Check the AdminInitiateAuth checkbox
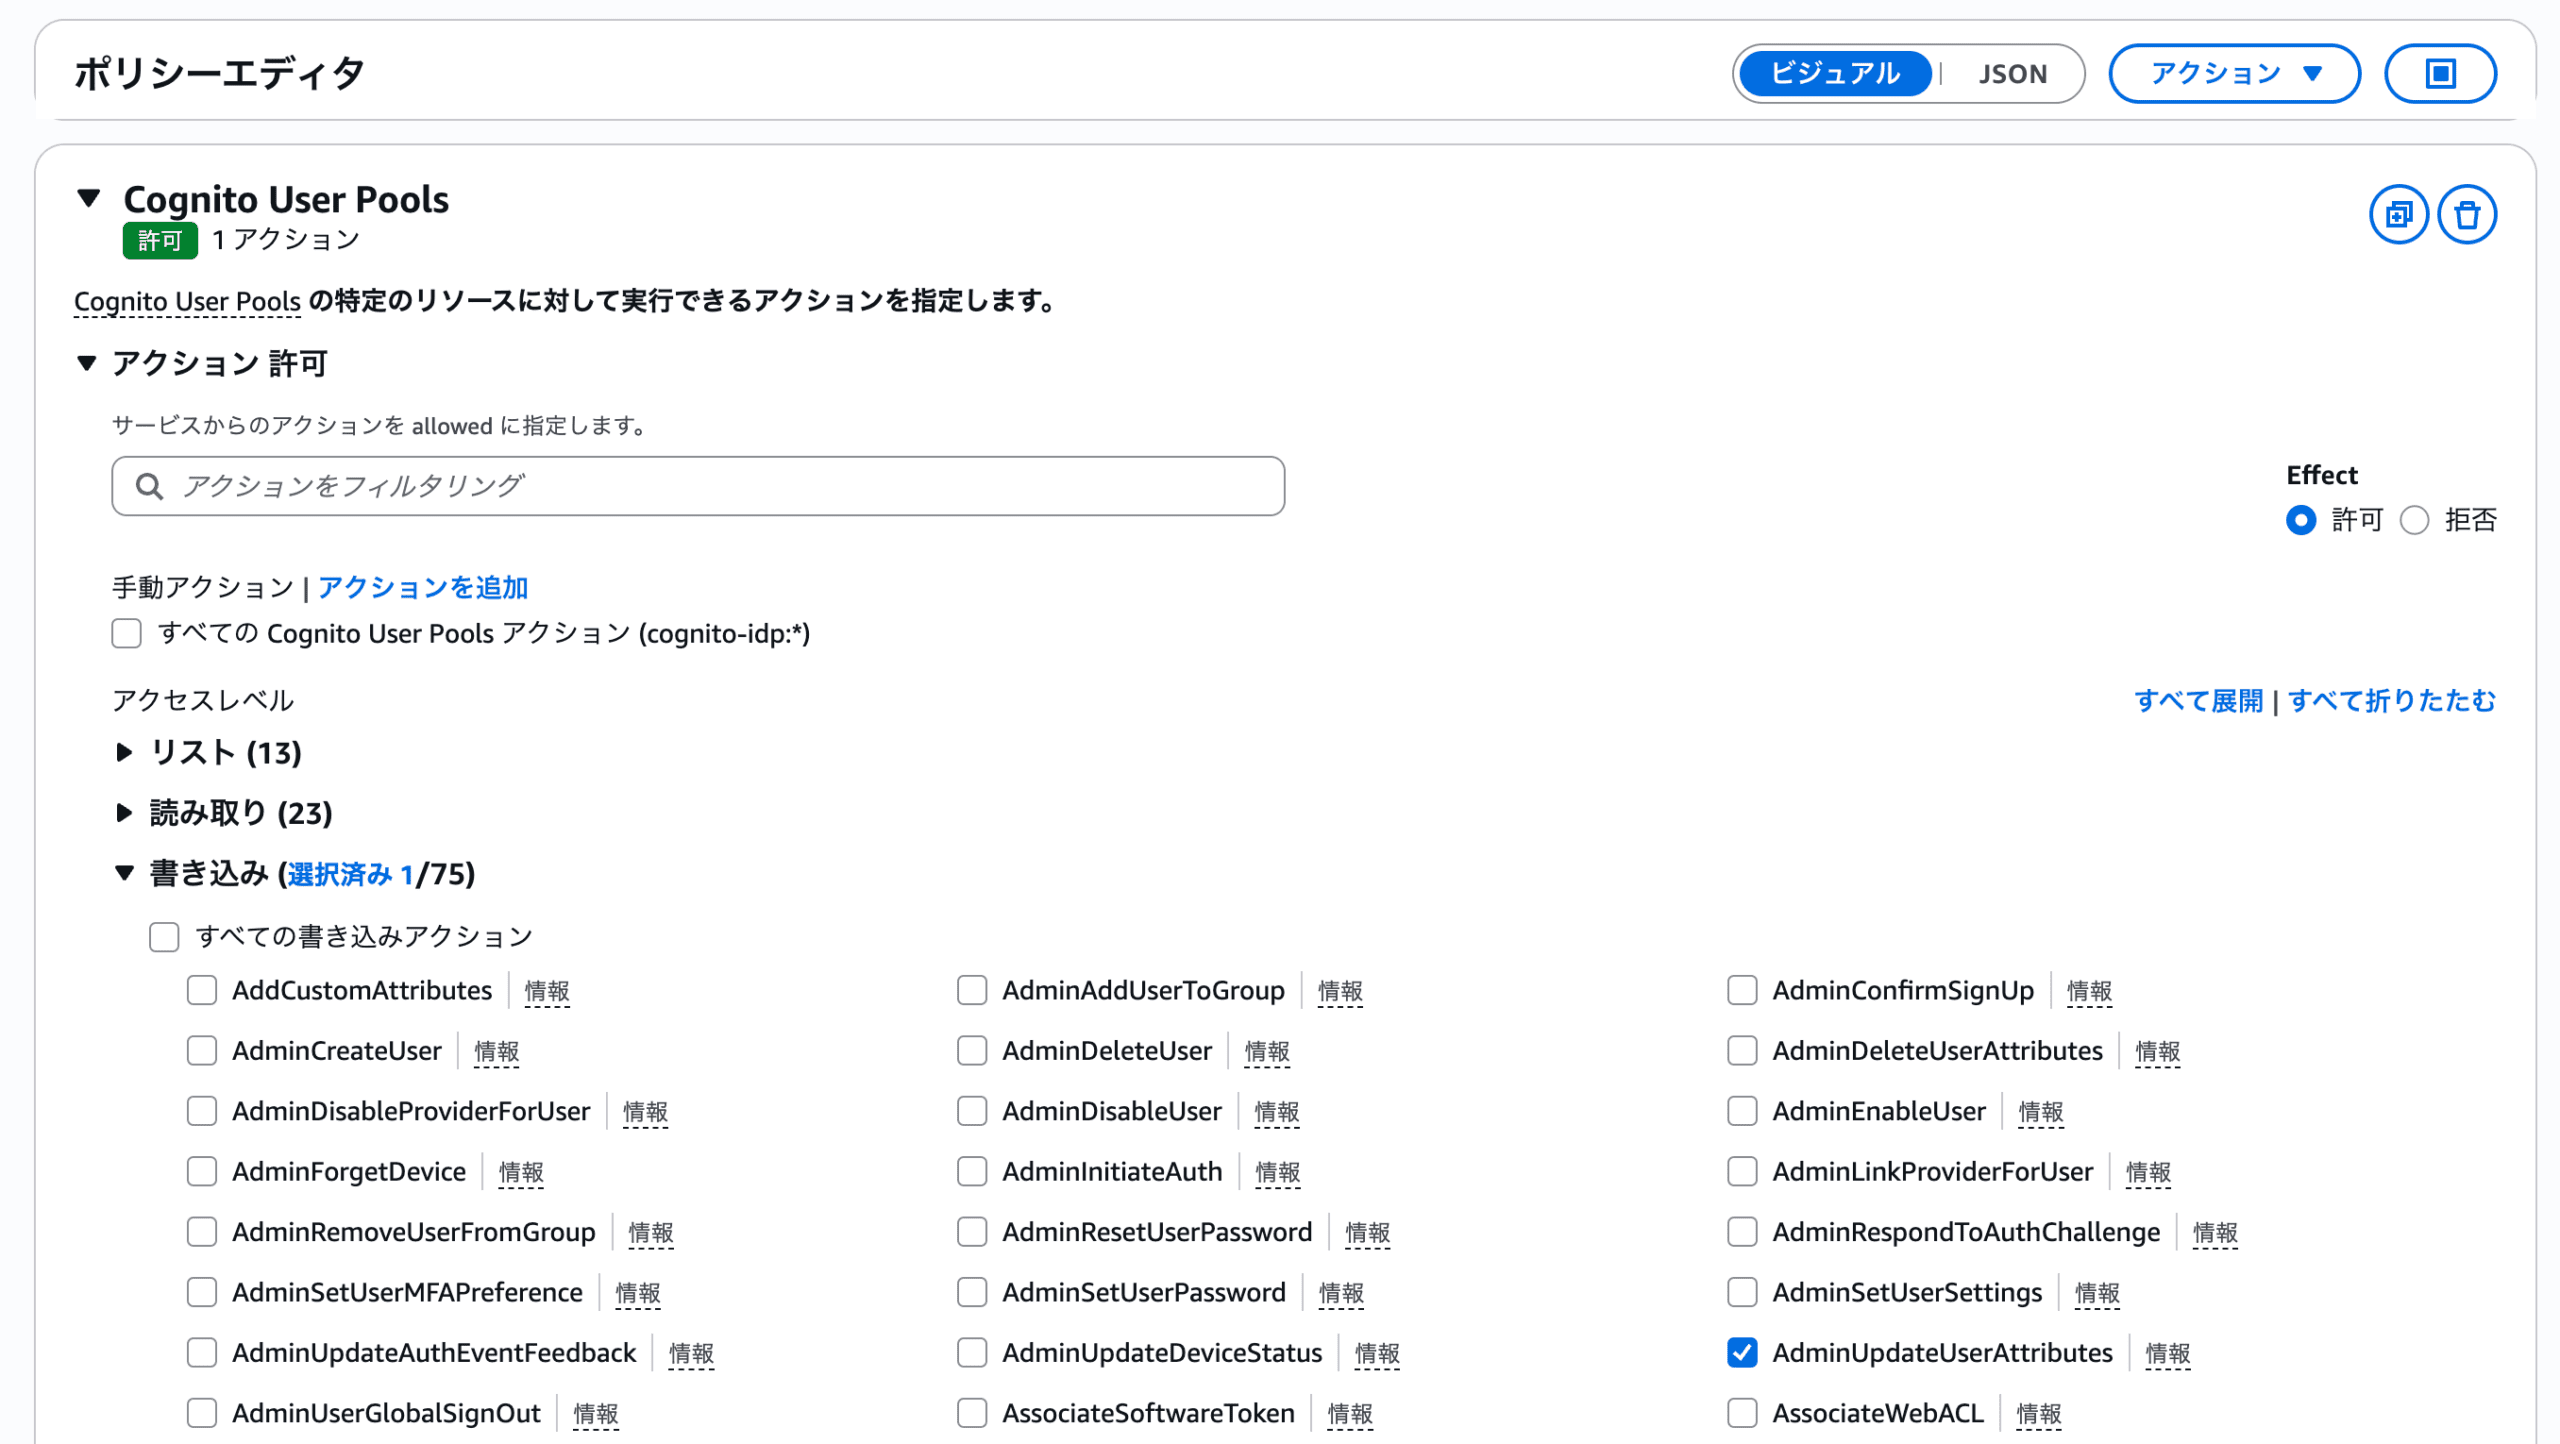 click(972, 1171)
